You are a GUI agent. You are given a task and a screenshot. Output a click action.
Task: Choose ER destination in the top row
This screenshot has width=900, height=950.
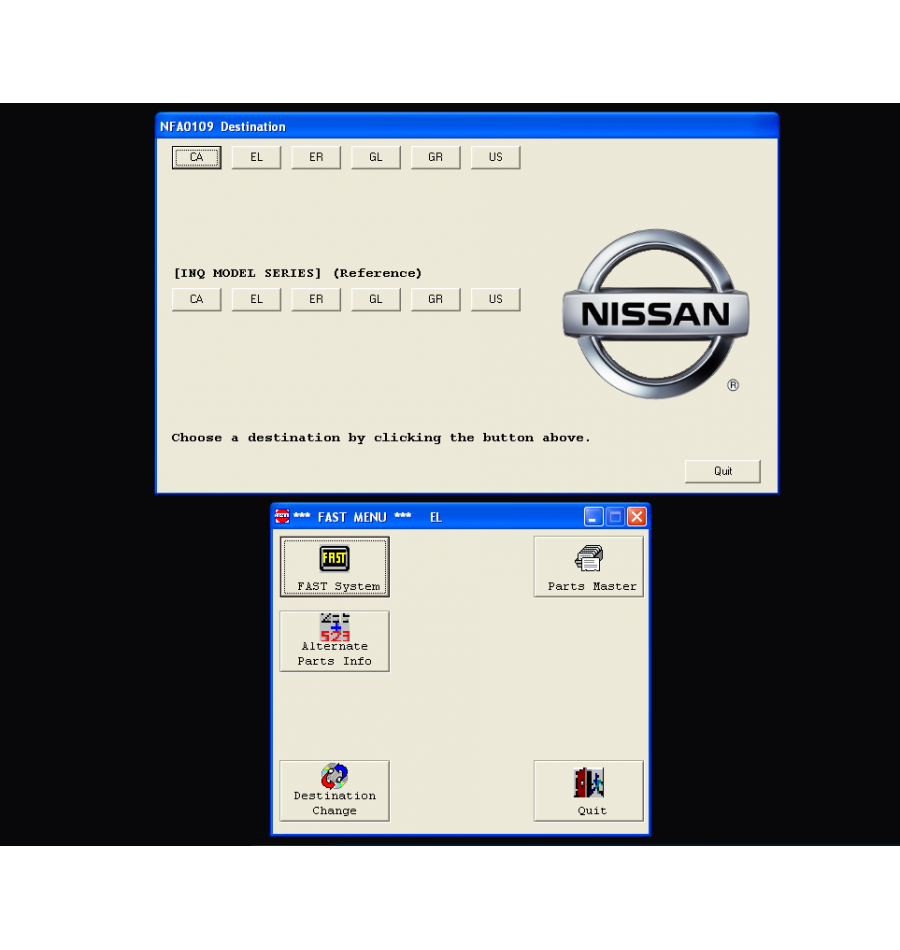click(x=316, y=158)
